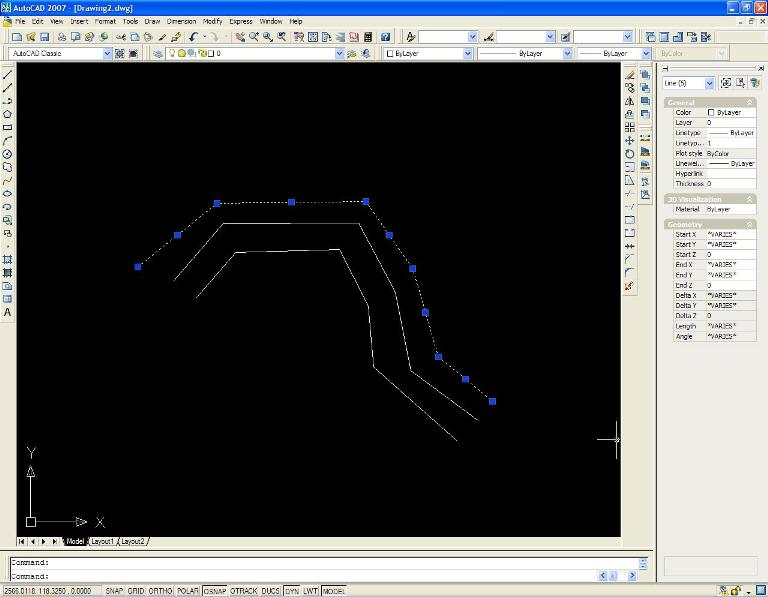This screenshot has width=768, height=597.
Task: Toggle DYN input in status bar
Action: point(291,591)
